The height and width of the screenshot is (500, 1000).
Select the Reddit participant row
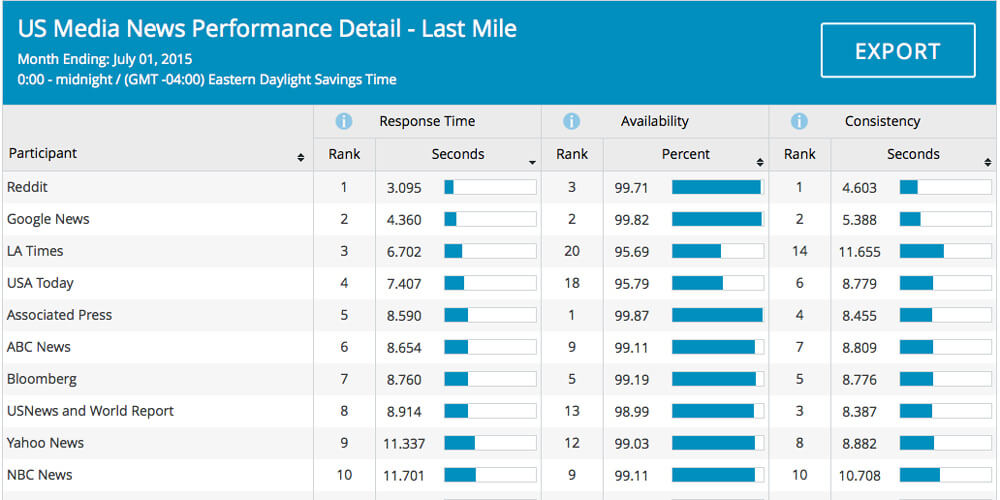point(500,188)
